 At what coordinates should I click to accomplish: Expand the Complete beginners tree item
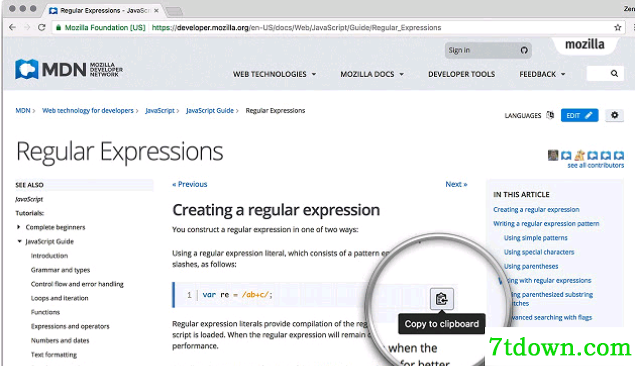(18, 227)
